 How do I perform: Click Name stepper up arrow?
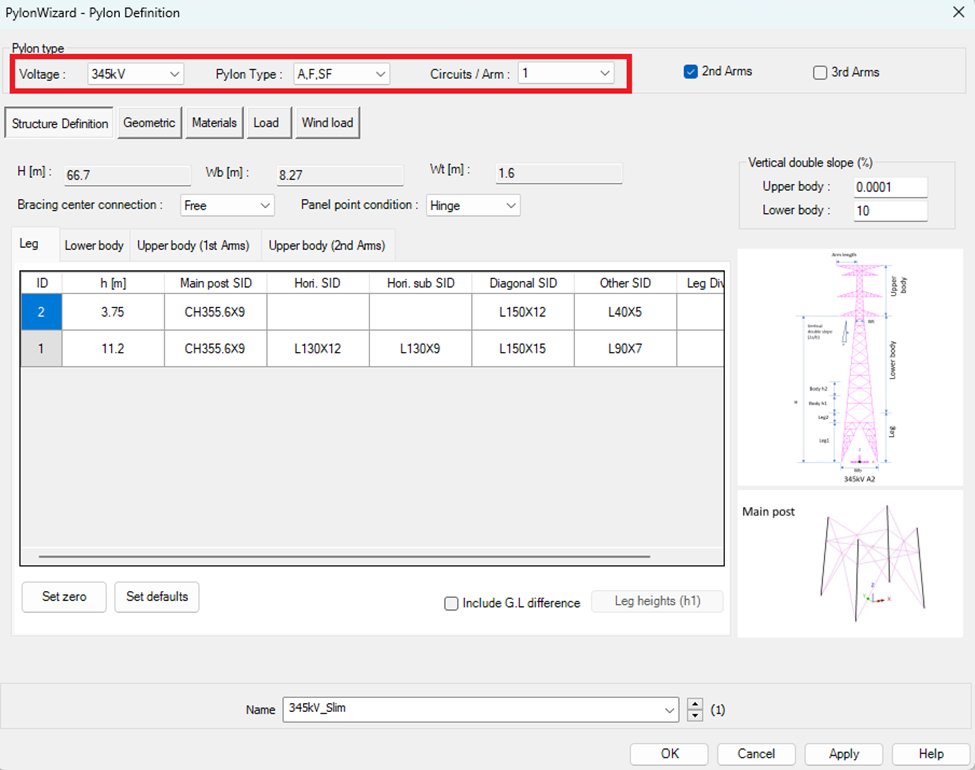point(696,704)
